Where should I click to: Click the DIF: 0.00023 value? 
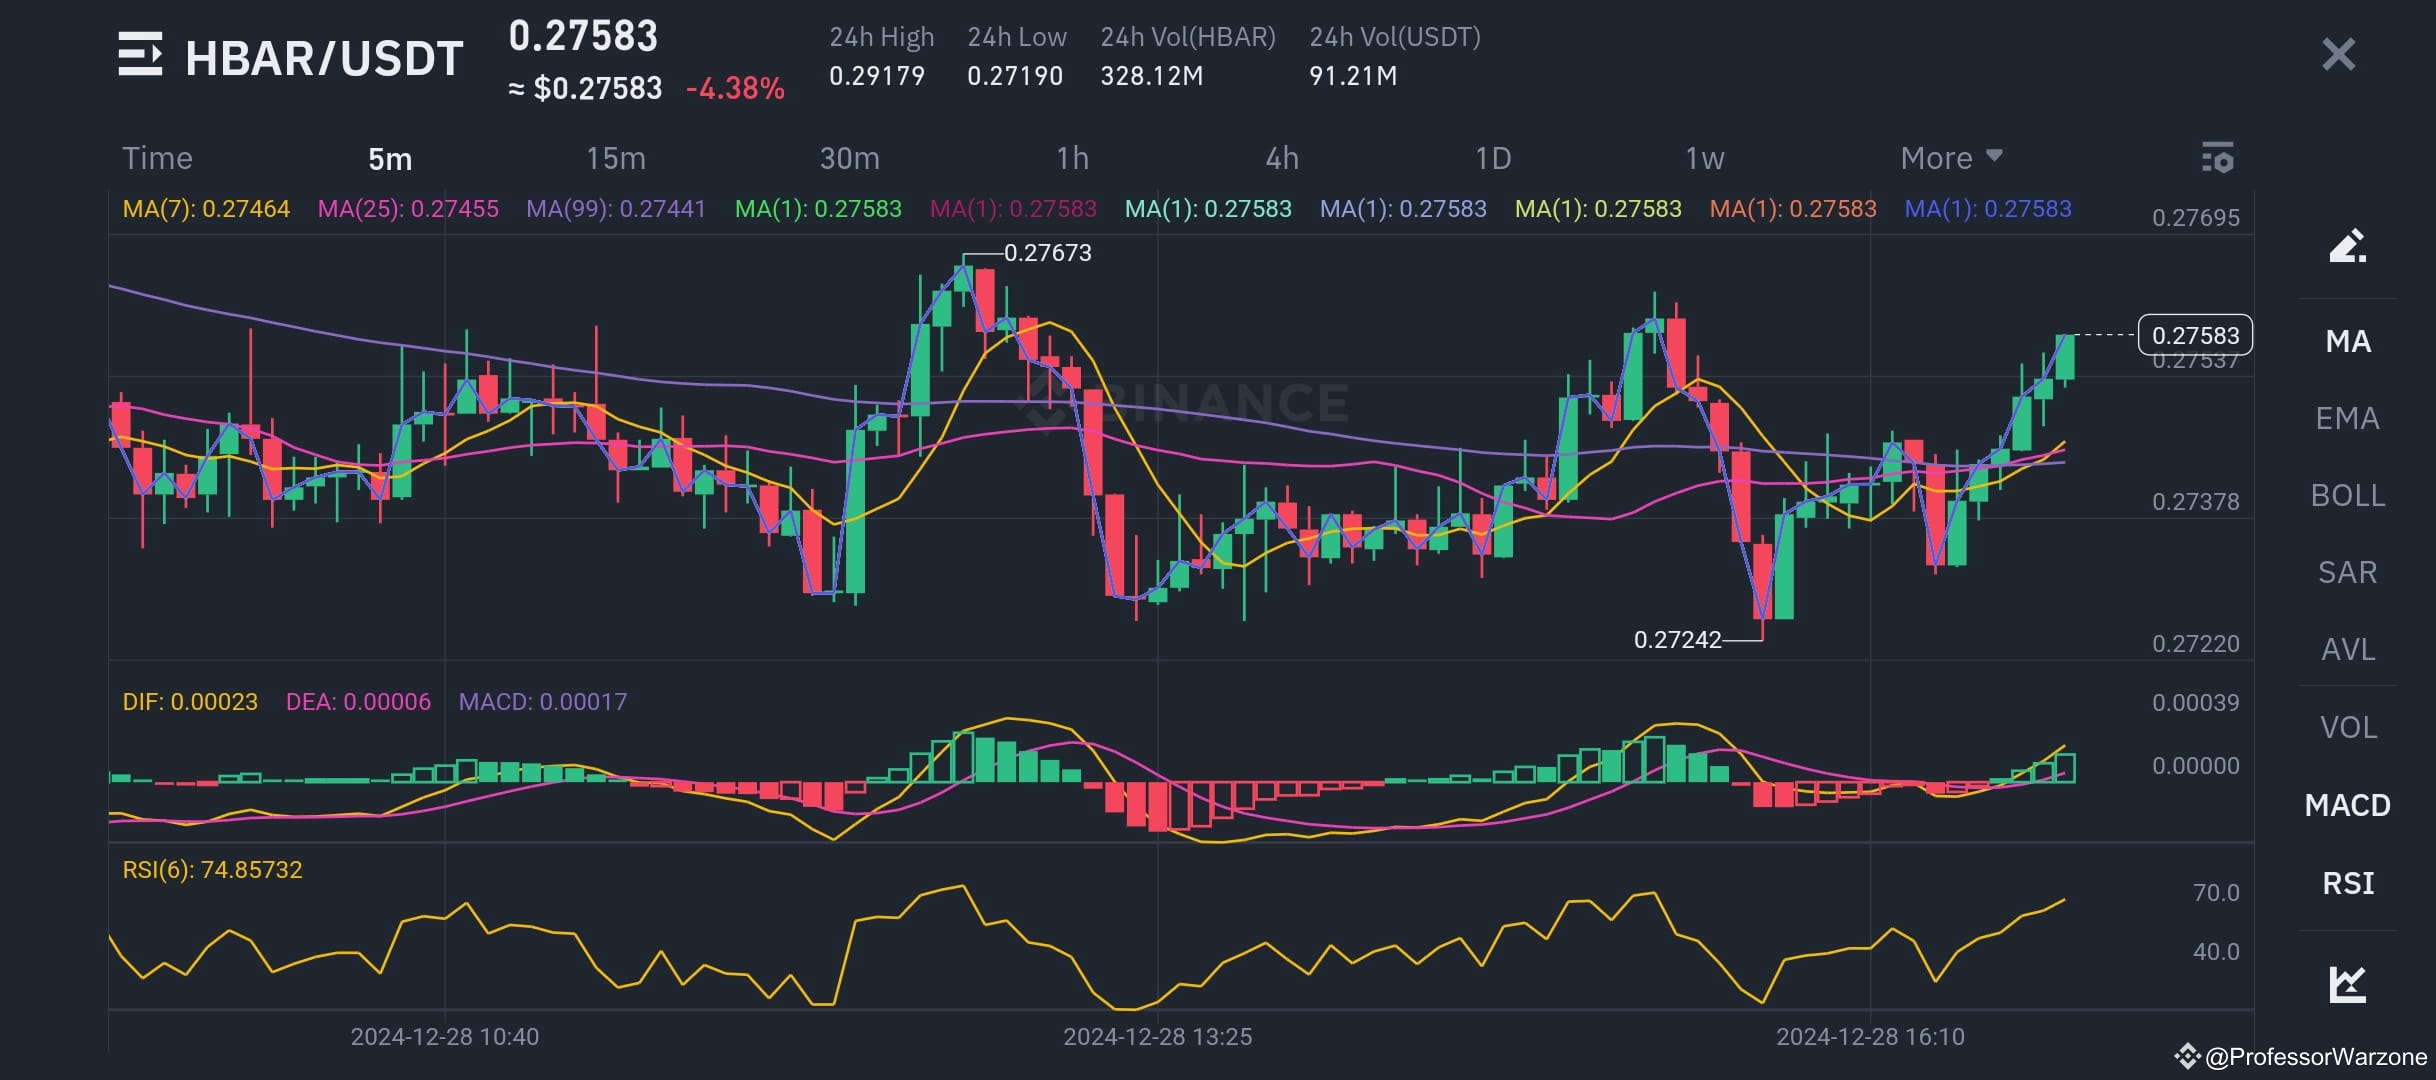(x=190, y=702)
